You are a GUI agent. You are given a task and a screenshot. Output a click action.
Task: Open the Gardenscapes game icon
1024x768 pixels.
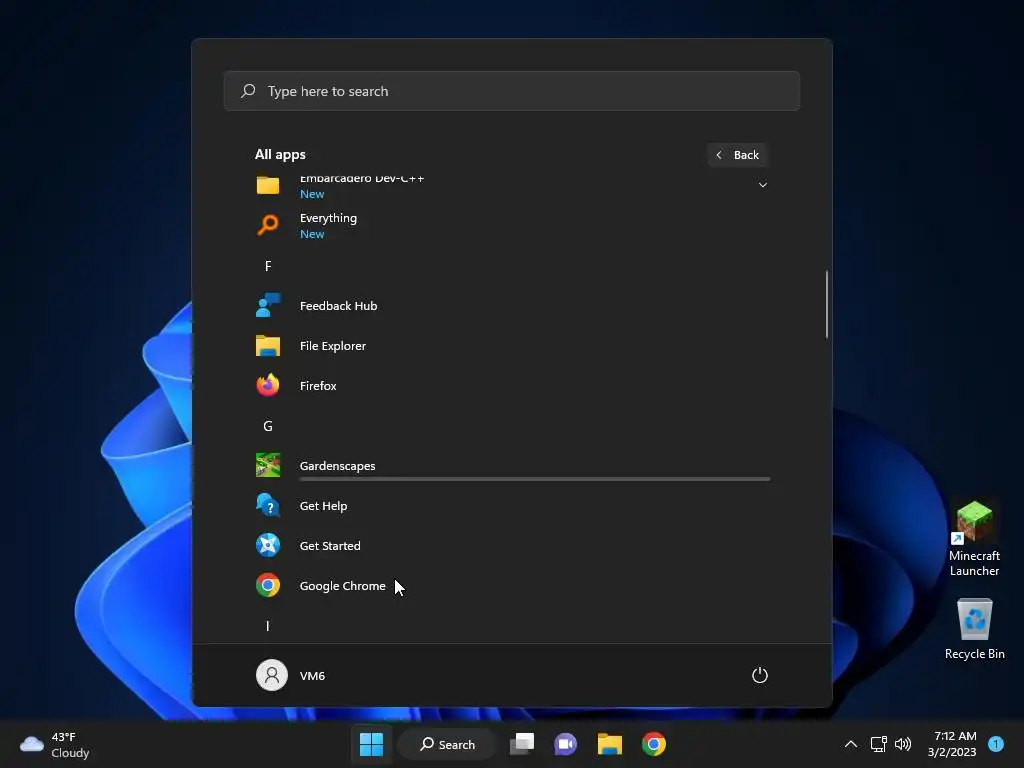tap(268, 466)
